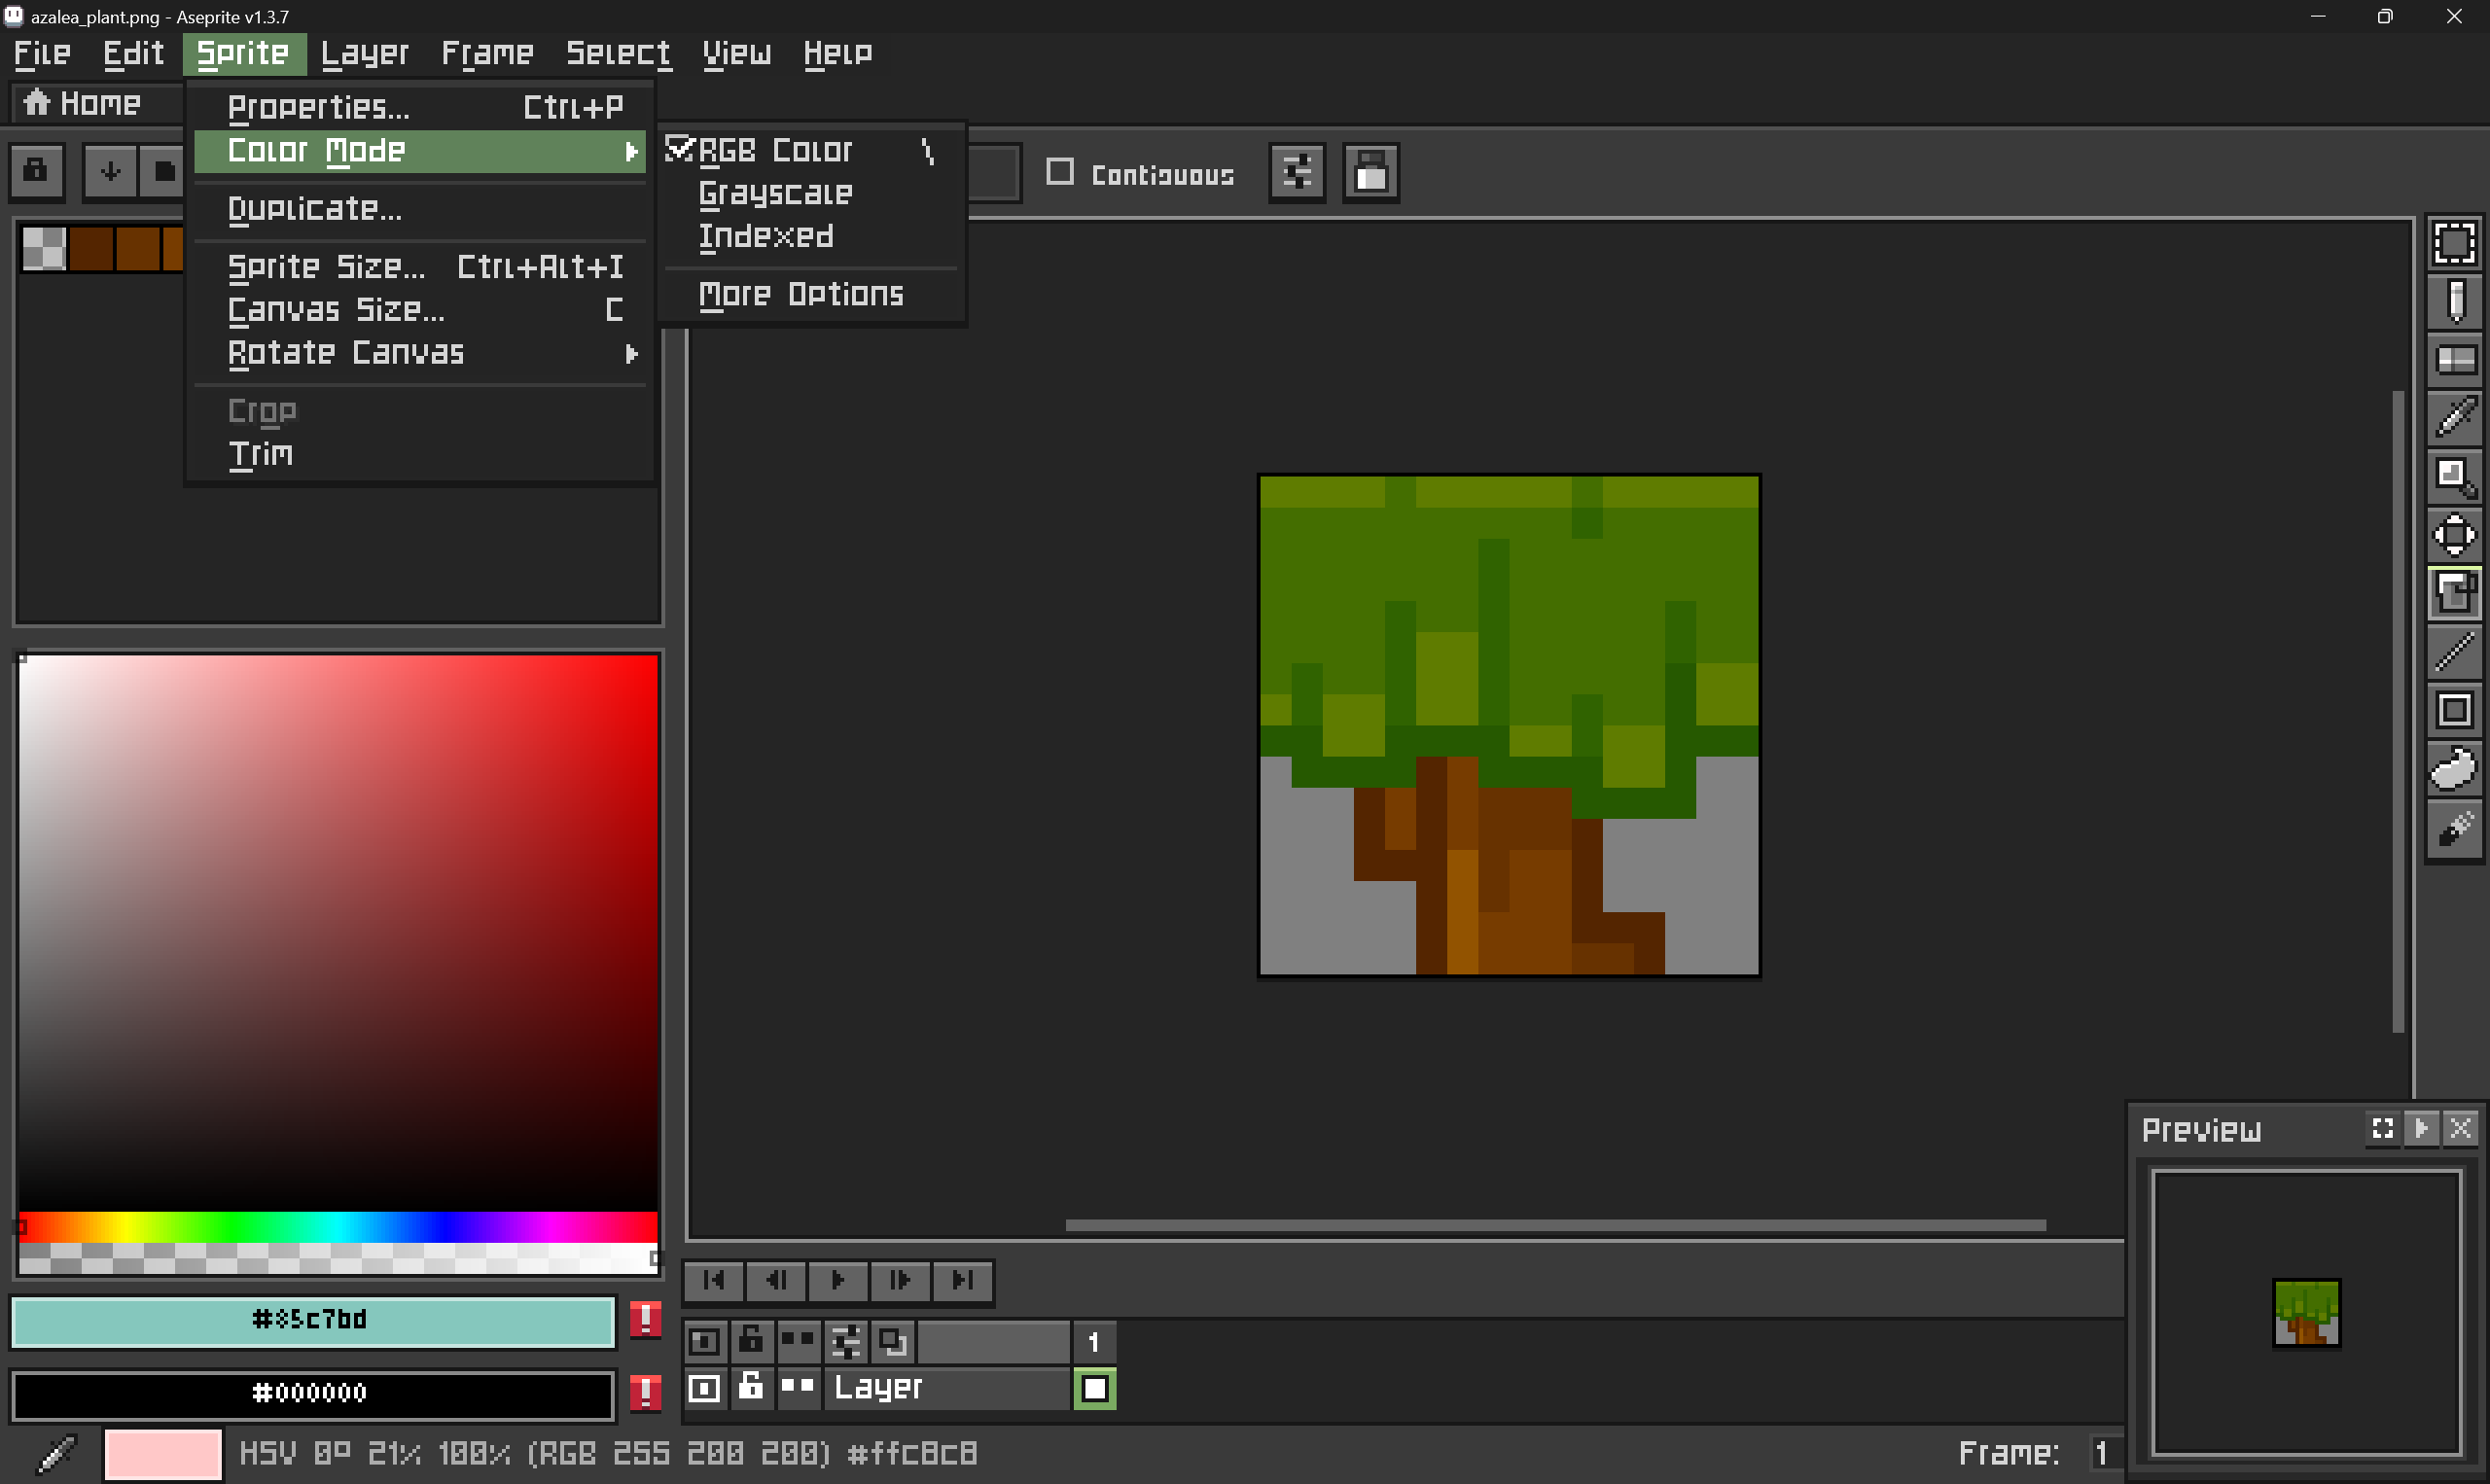
Task: Toggle visibility of the Layer row
Action: (704, 1388)
